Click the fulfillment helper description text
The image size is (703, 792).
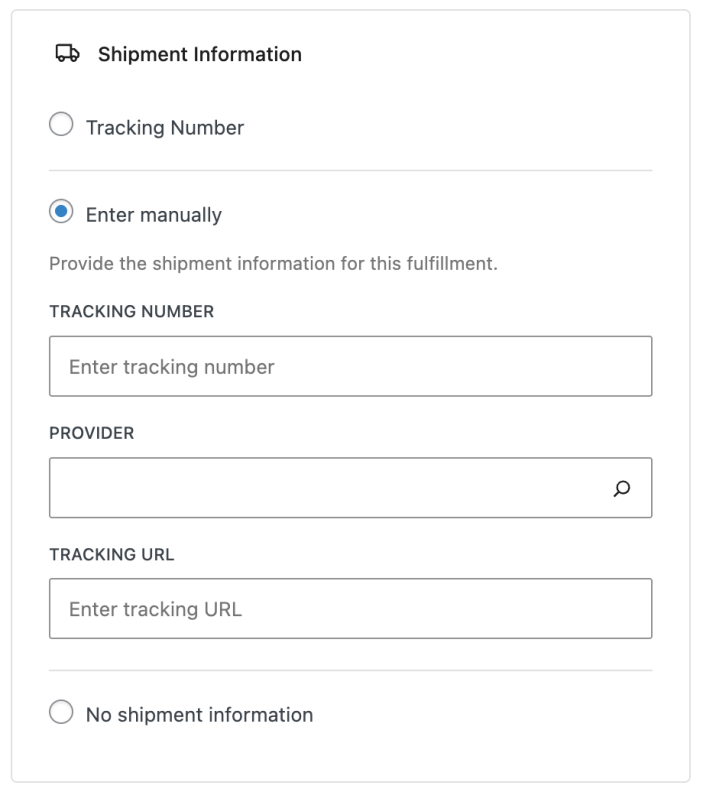(273, 265)
